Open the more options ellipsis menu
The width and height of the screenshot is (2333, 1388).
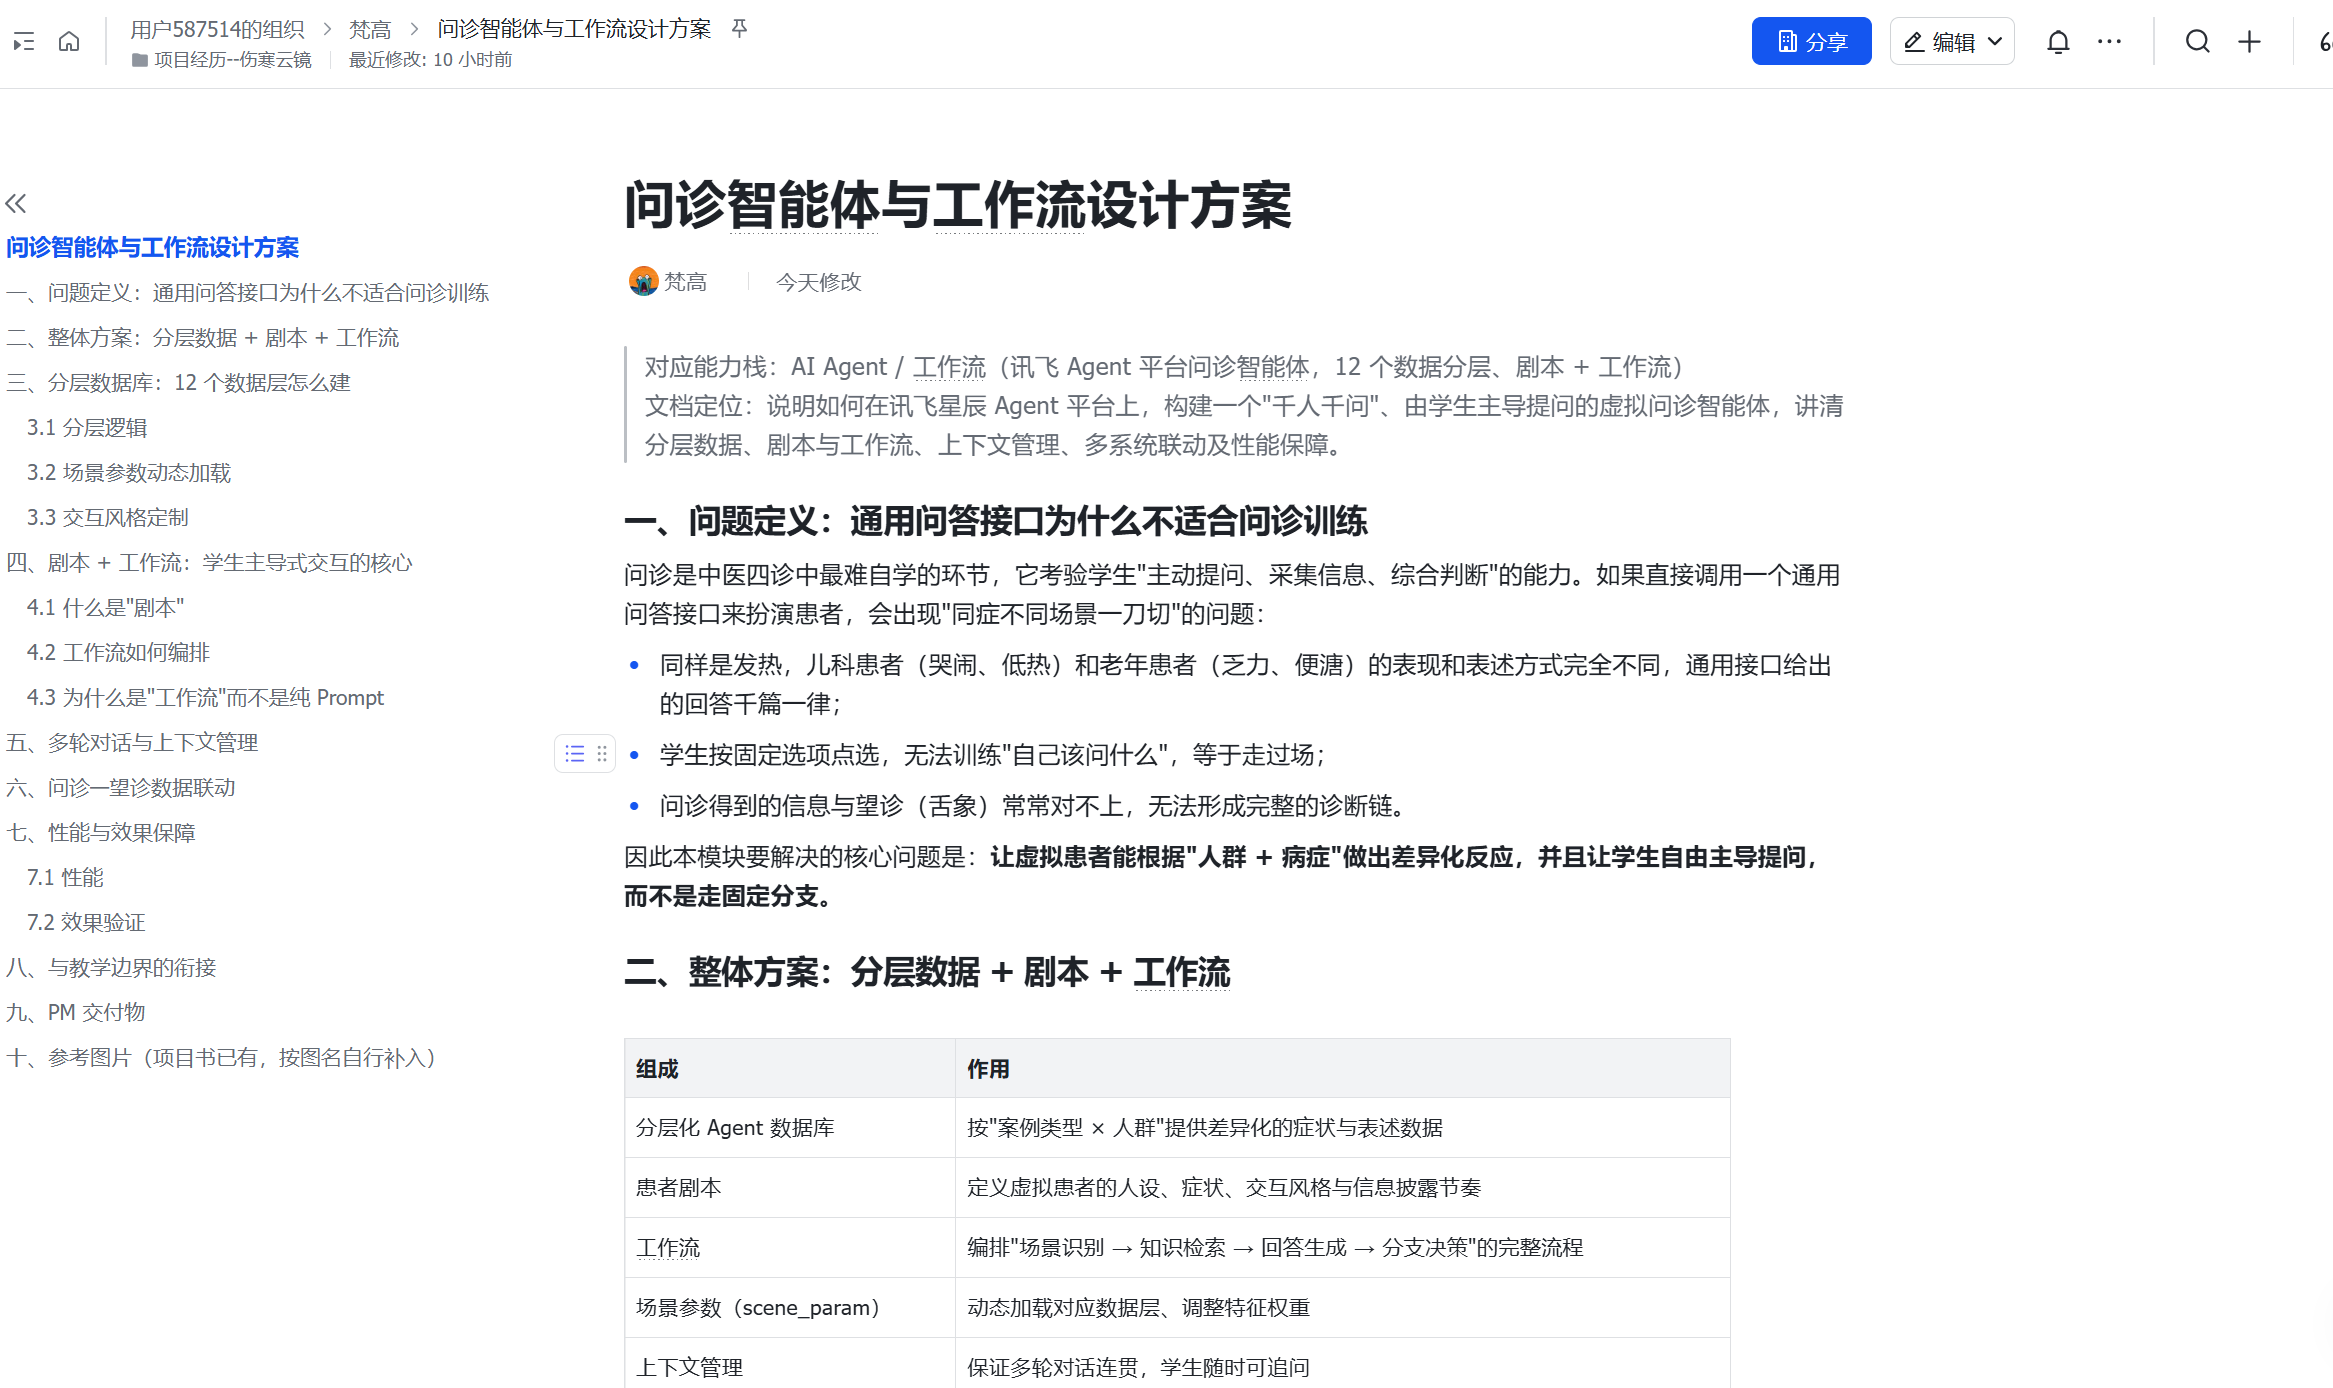pos(2109,42)
